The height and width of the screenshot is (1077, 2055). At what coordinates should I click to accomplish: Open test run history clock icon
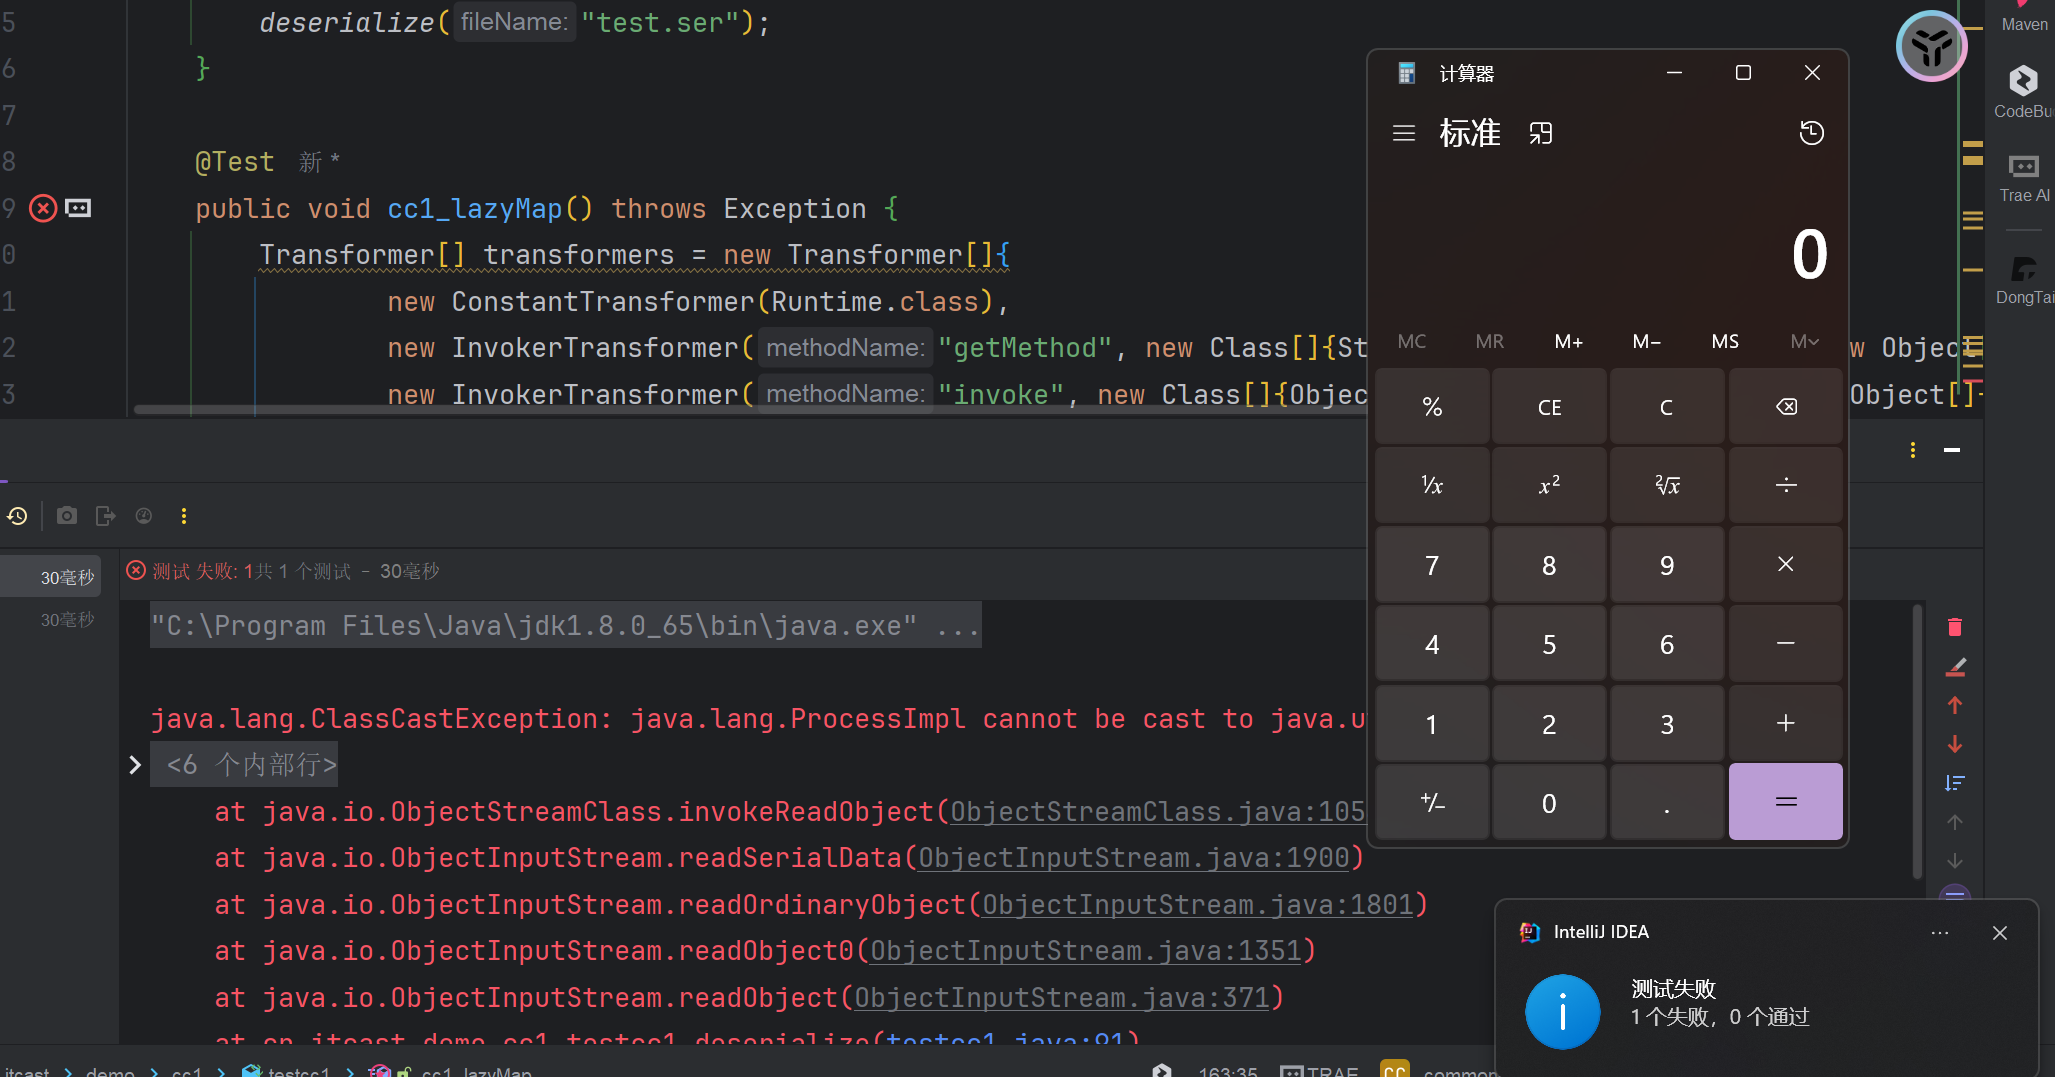17,516
